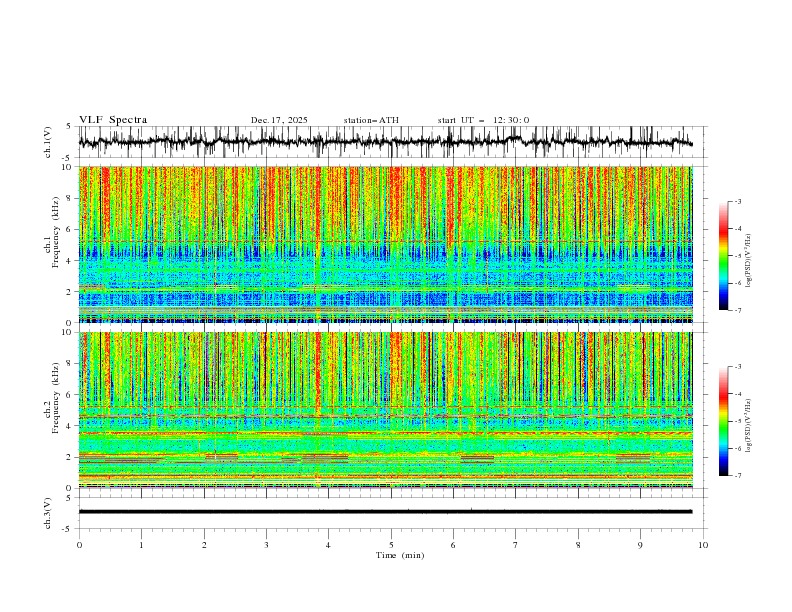Click the date 'Dec. 17, 2025'
792x612 pixels.
(279, 120)
